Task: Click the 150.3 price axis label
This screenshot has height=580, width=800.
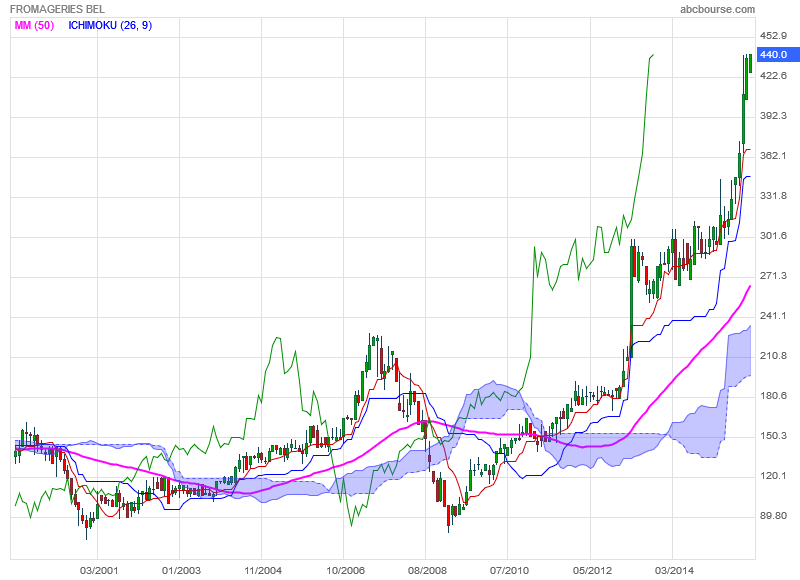Action: point(773,436)
